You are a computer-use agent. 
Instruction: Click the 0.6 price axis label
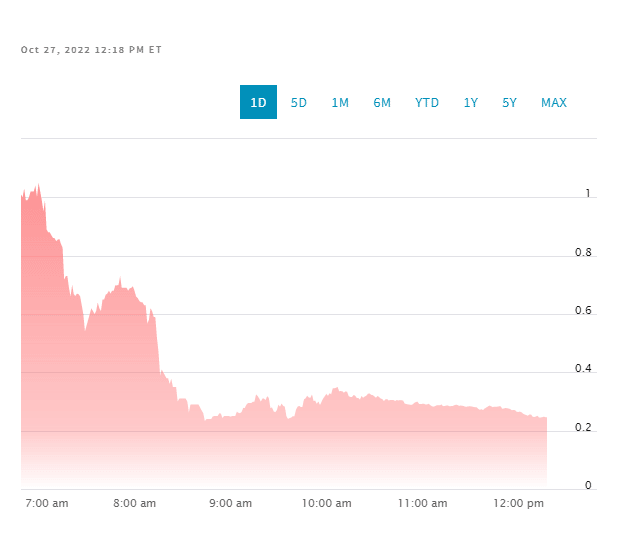(x=582, y=311)
